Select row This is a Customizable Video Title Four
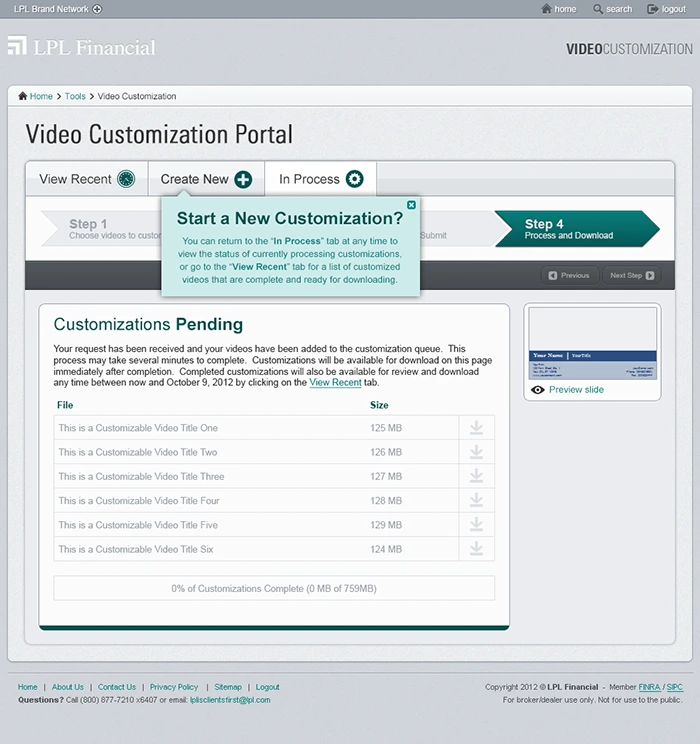700x744 pixels. tap(274, 500)
